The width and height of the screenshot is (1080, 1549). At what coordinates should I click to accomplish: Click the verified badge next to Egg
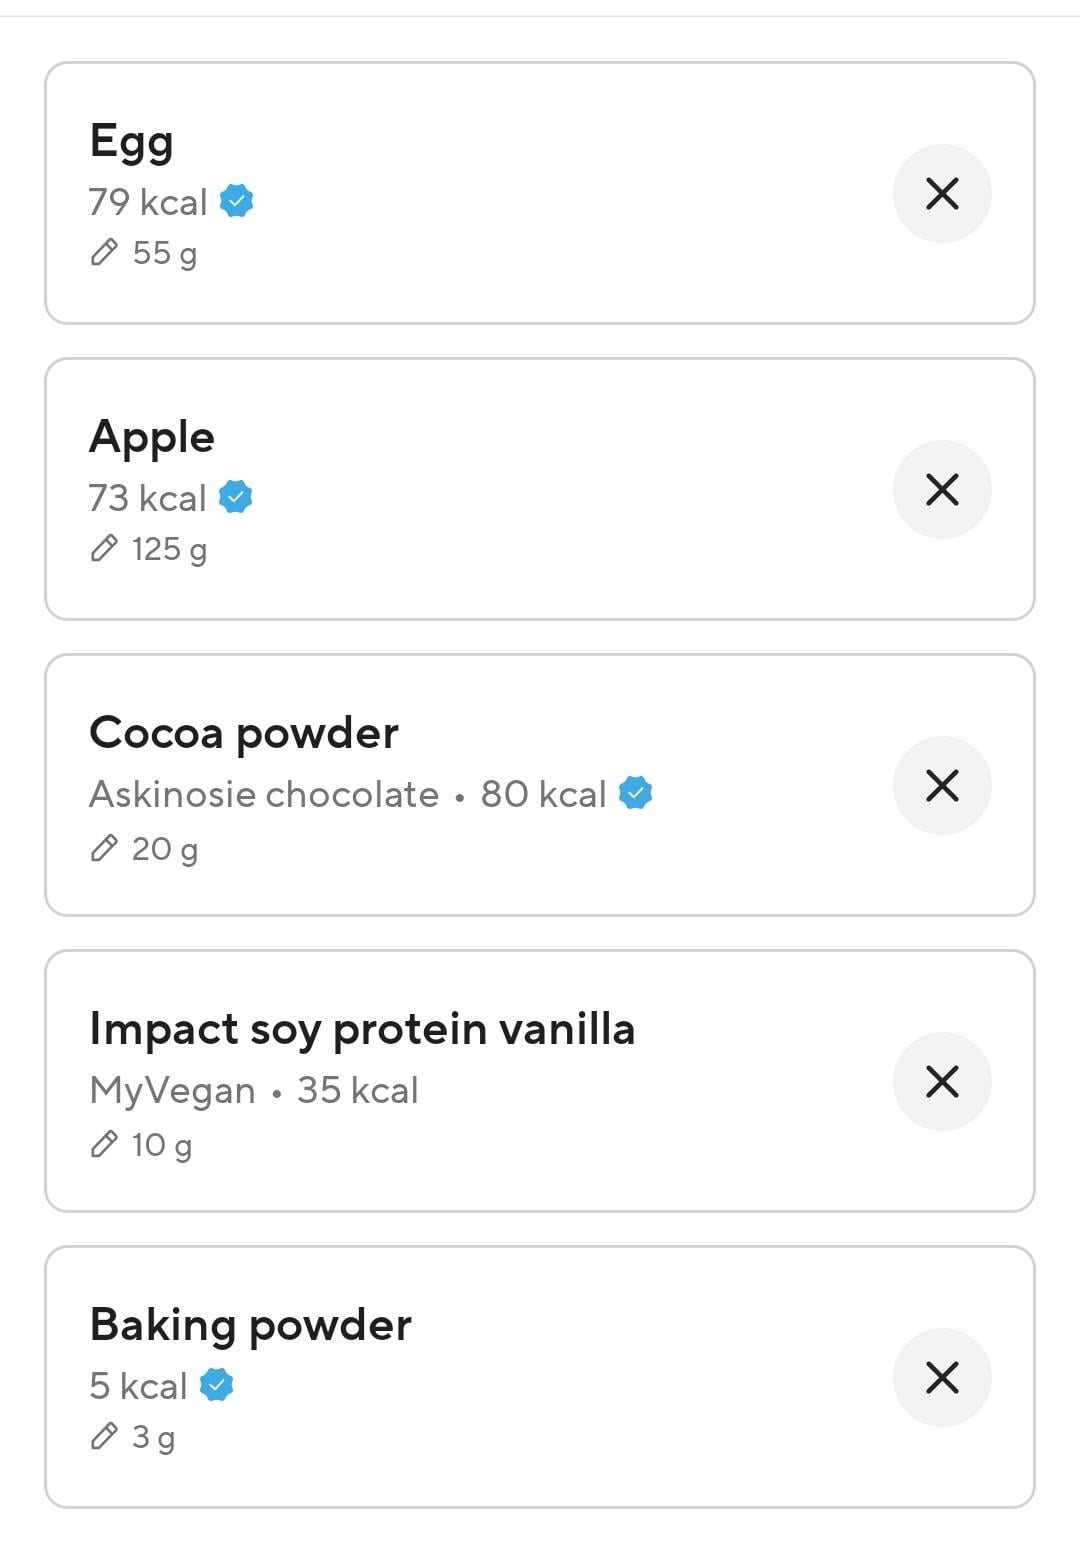[237, 201]
